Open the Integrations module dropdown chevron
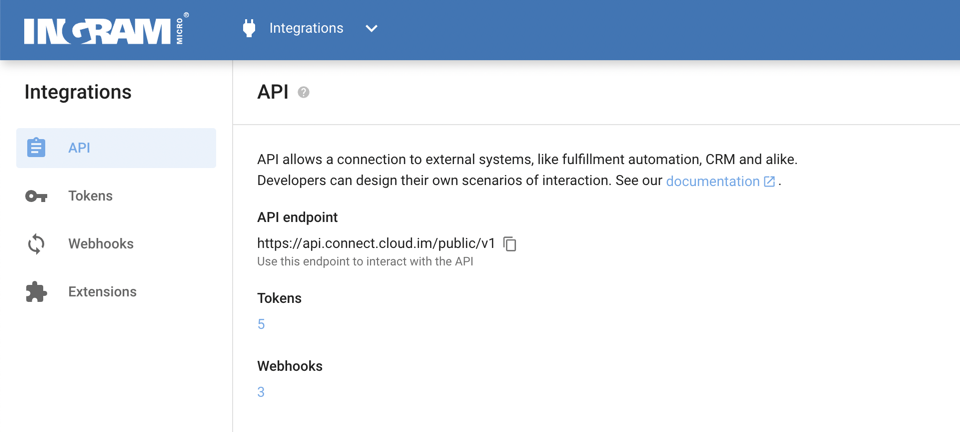Viewport: 960px width, 432px height. tap(371, 29)
